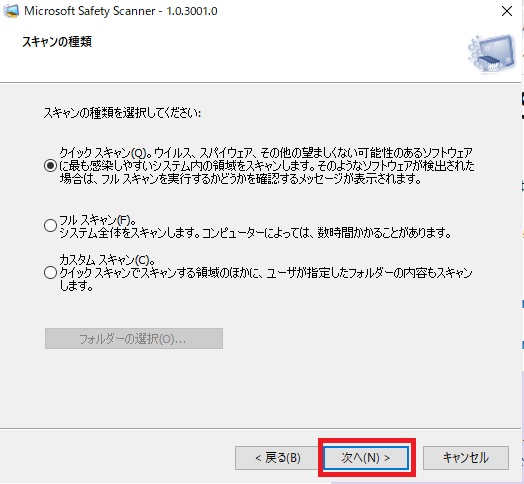This screenshot has height=484, width=524.
Task: Select the カスタム スキャン(C) radio button
Action: pos(50,273)
